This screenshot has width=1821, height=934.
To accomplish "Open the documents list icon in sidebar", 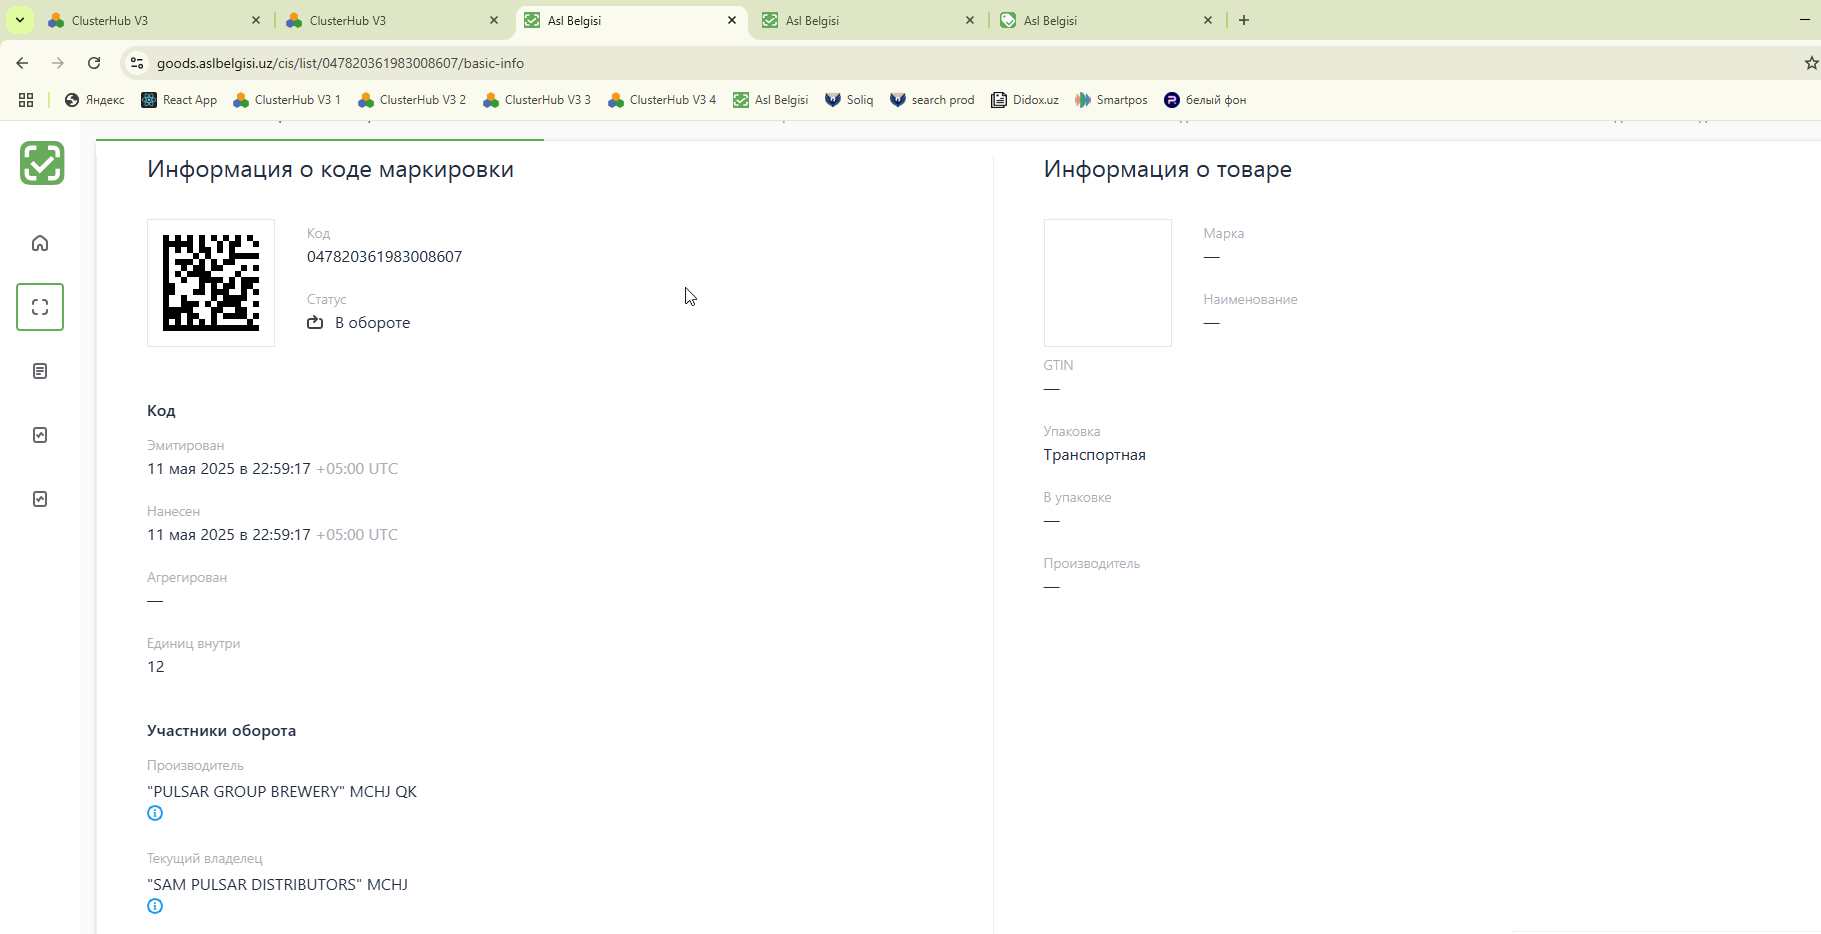I will (40, 371).
